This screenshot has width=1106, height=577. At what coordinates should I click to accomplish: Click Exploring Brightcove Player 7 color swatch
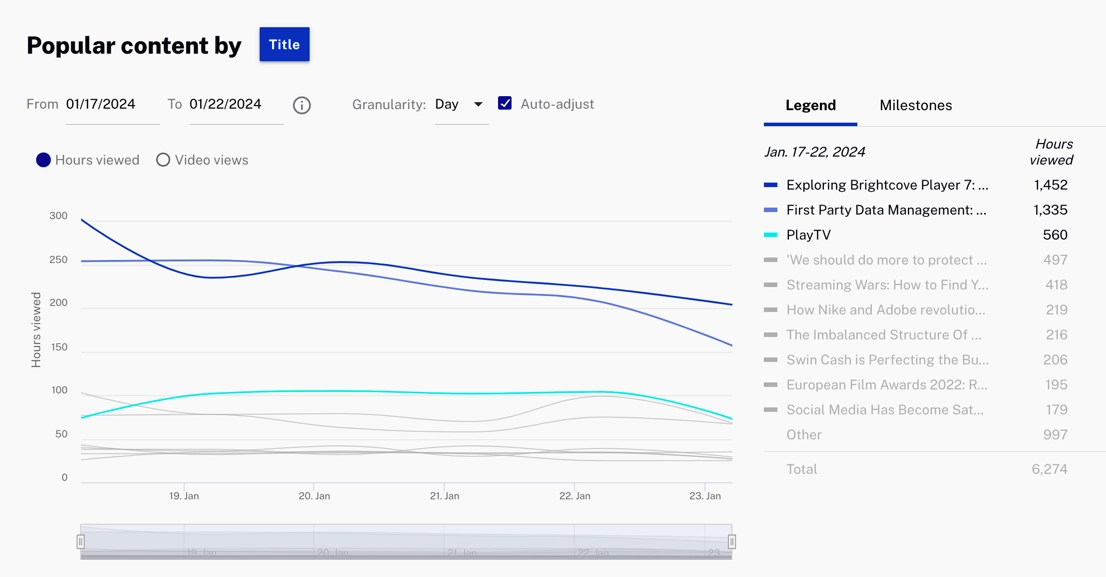(771, 185)
